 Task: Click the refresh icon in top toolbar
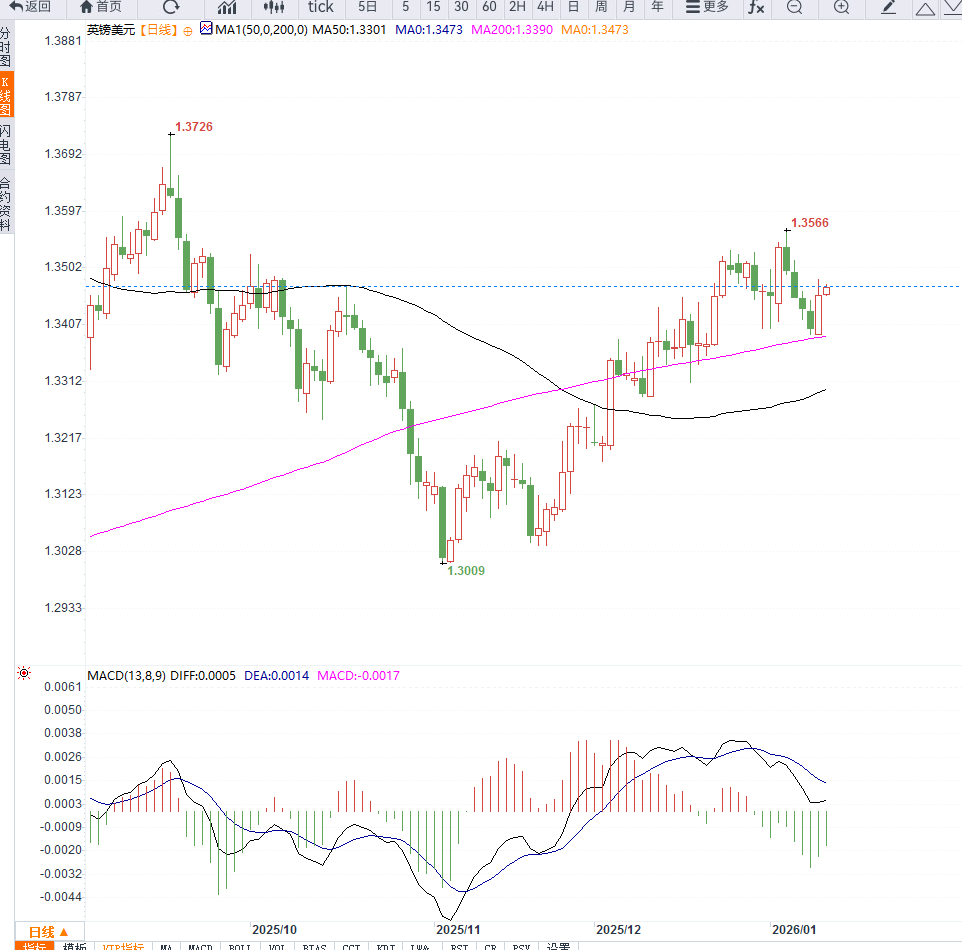(171, 7)
